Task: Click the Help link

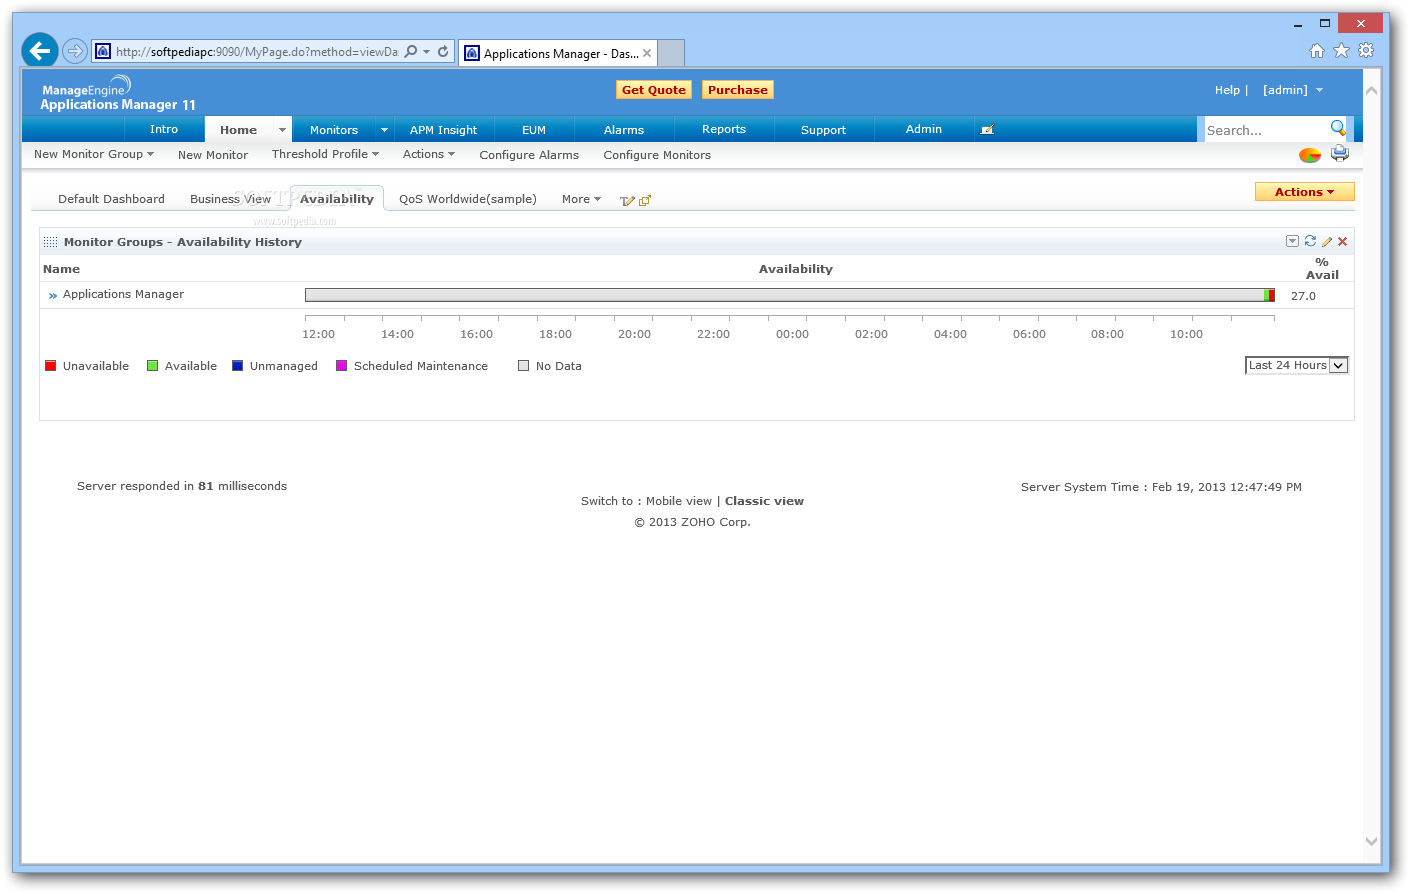Action: tap(1227, 90)
